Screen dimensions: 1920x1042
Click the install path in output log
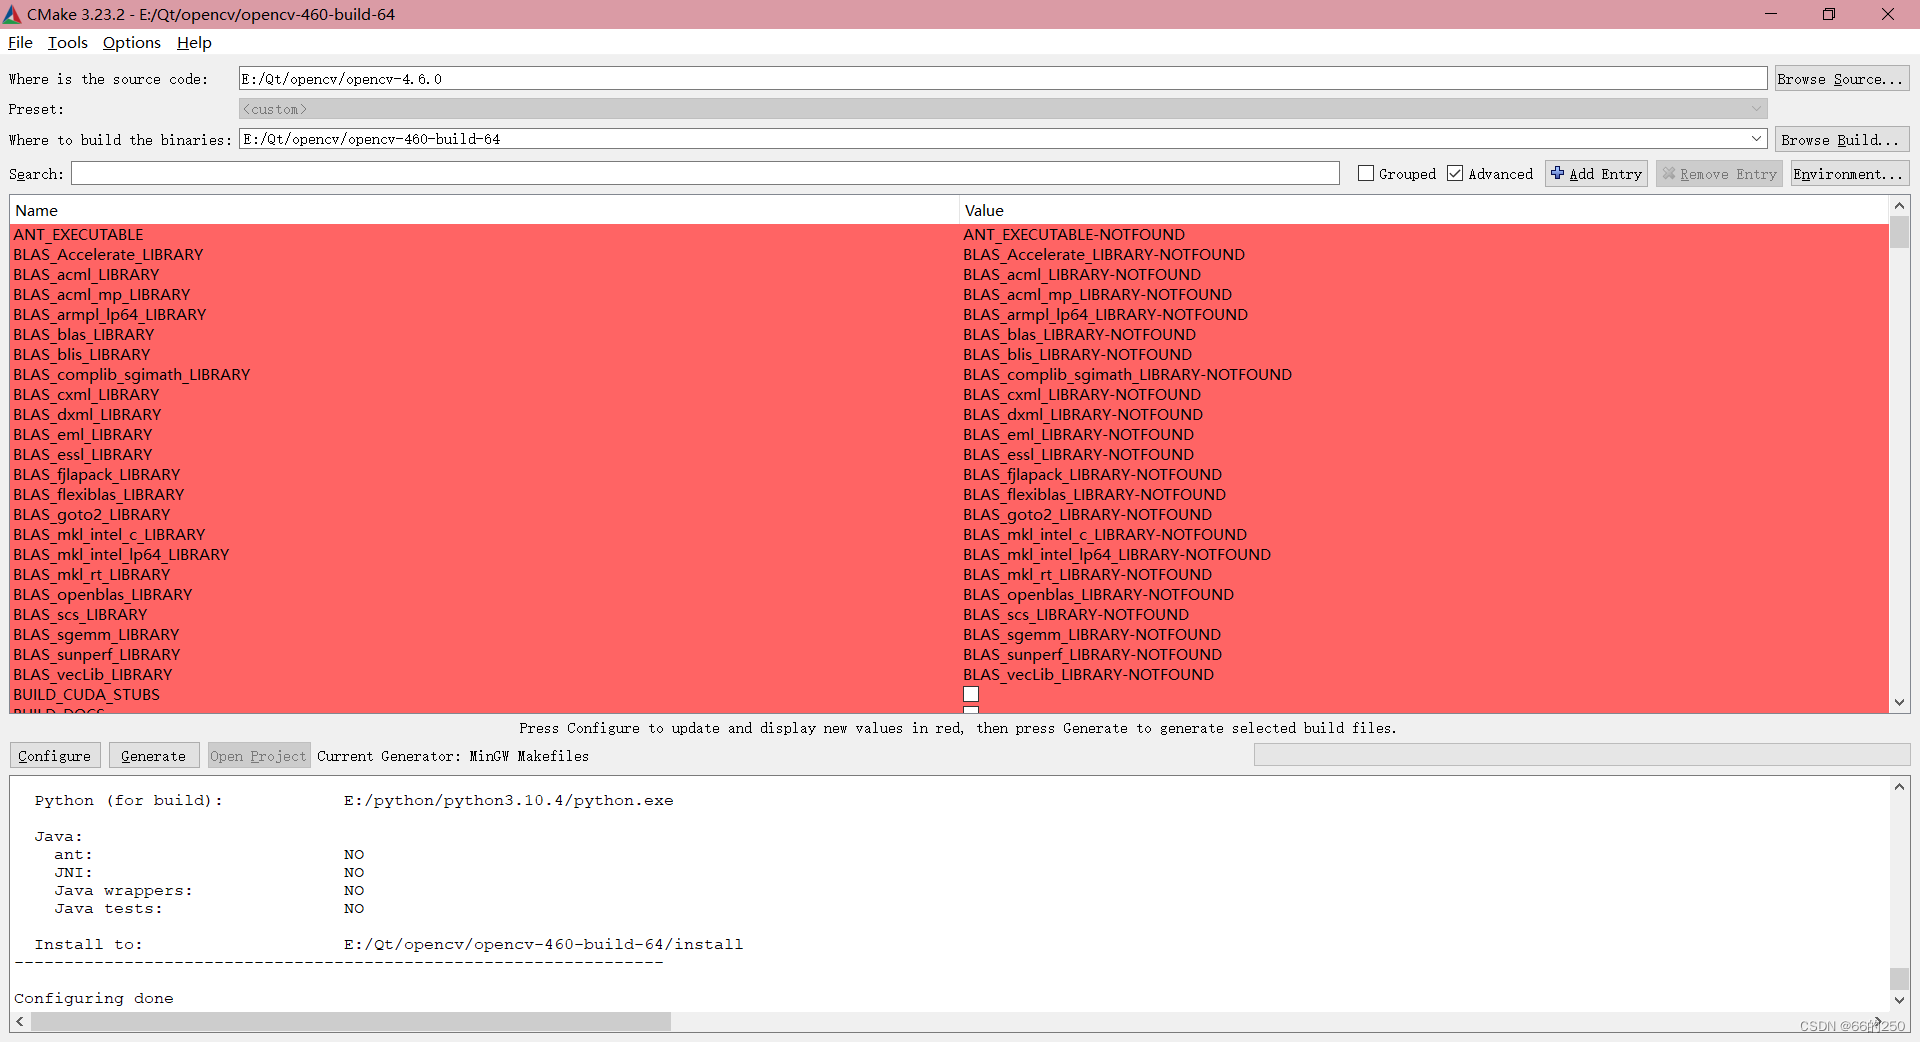click(544, 944)
